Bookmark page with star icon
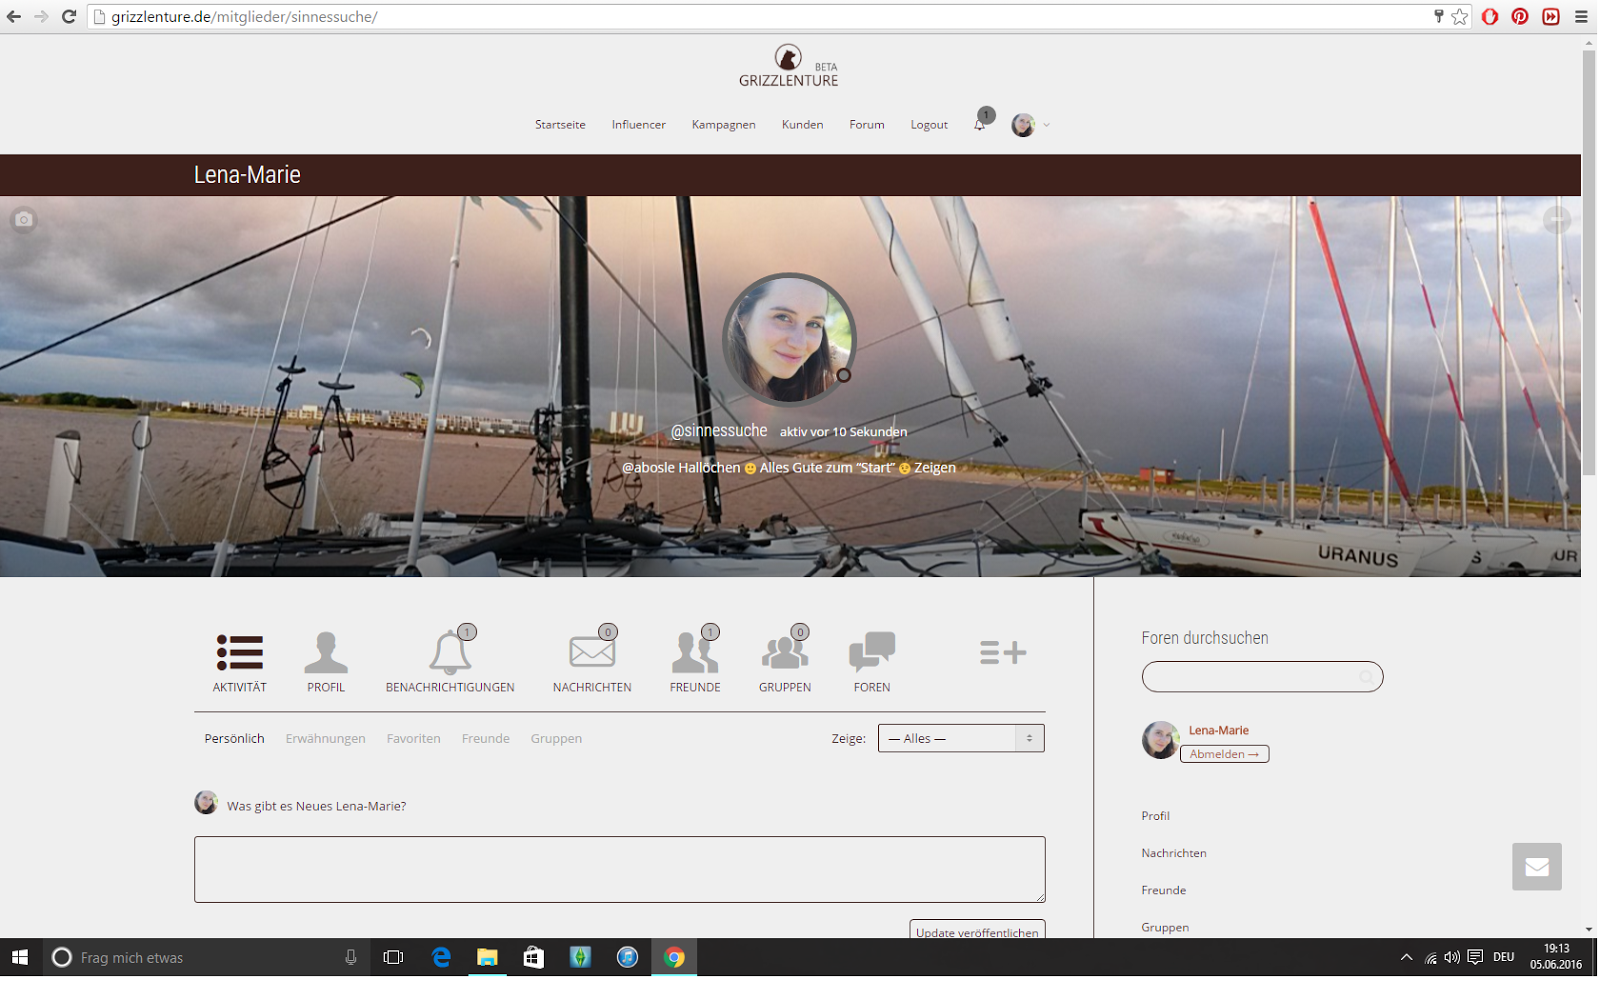Screen dimensions: 1600x1000 tap(1460, 16)
